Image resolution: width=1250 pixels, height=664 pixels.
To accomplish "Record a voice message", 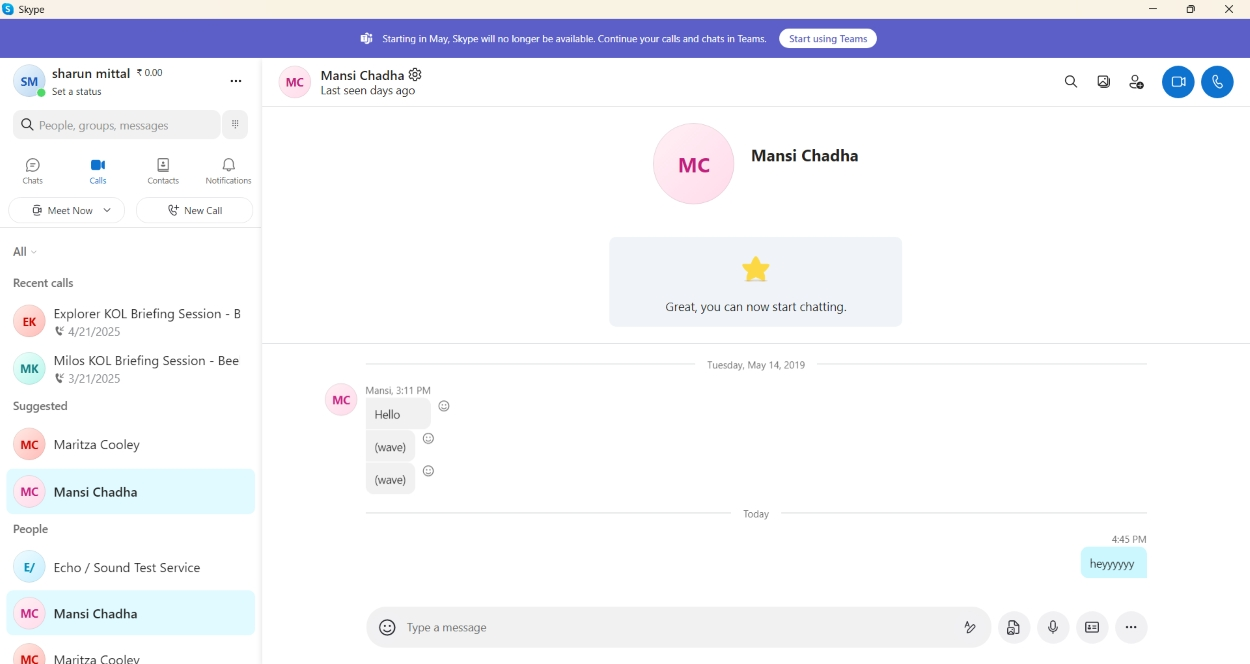I will (1053, 627).
